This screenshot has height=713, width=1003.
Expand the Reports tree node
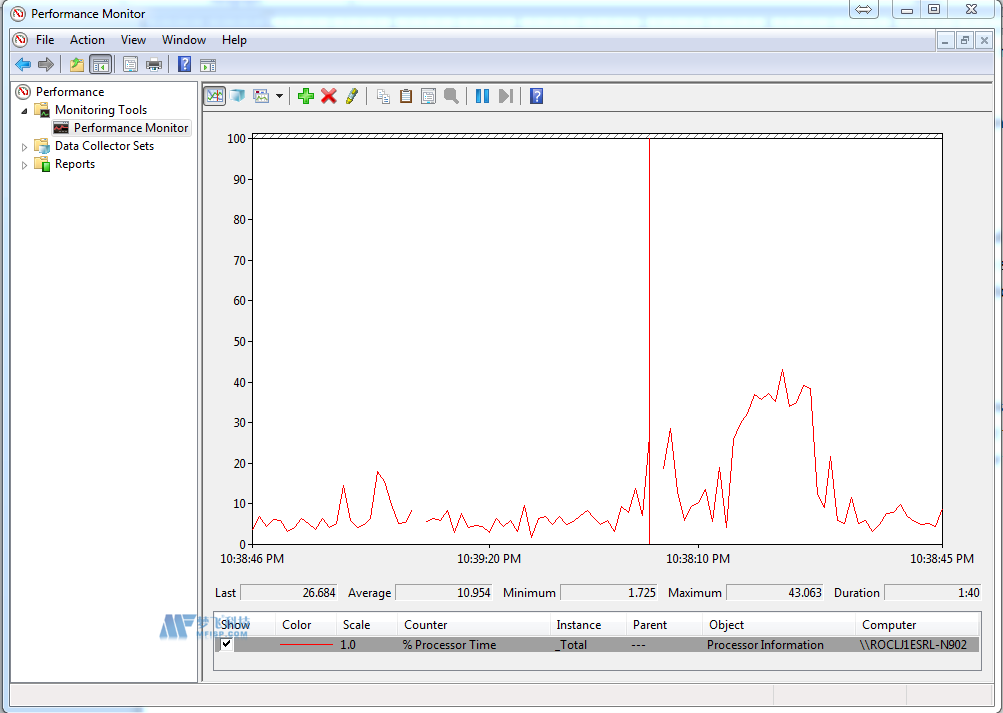point(25,165)
